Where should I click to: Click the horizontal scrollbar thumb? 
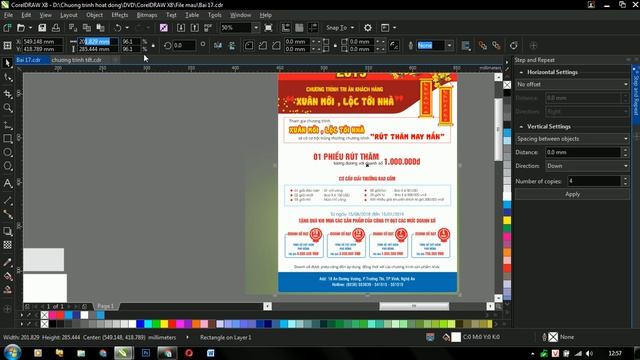tap(414, 306)
